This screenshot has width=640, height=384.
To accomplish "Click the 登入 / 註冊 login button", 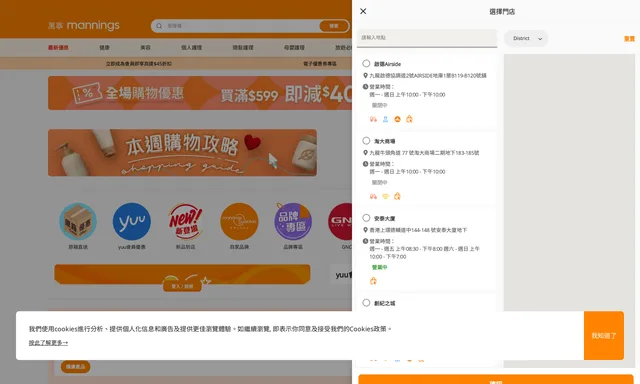I will coord(182,286).
